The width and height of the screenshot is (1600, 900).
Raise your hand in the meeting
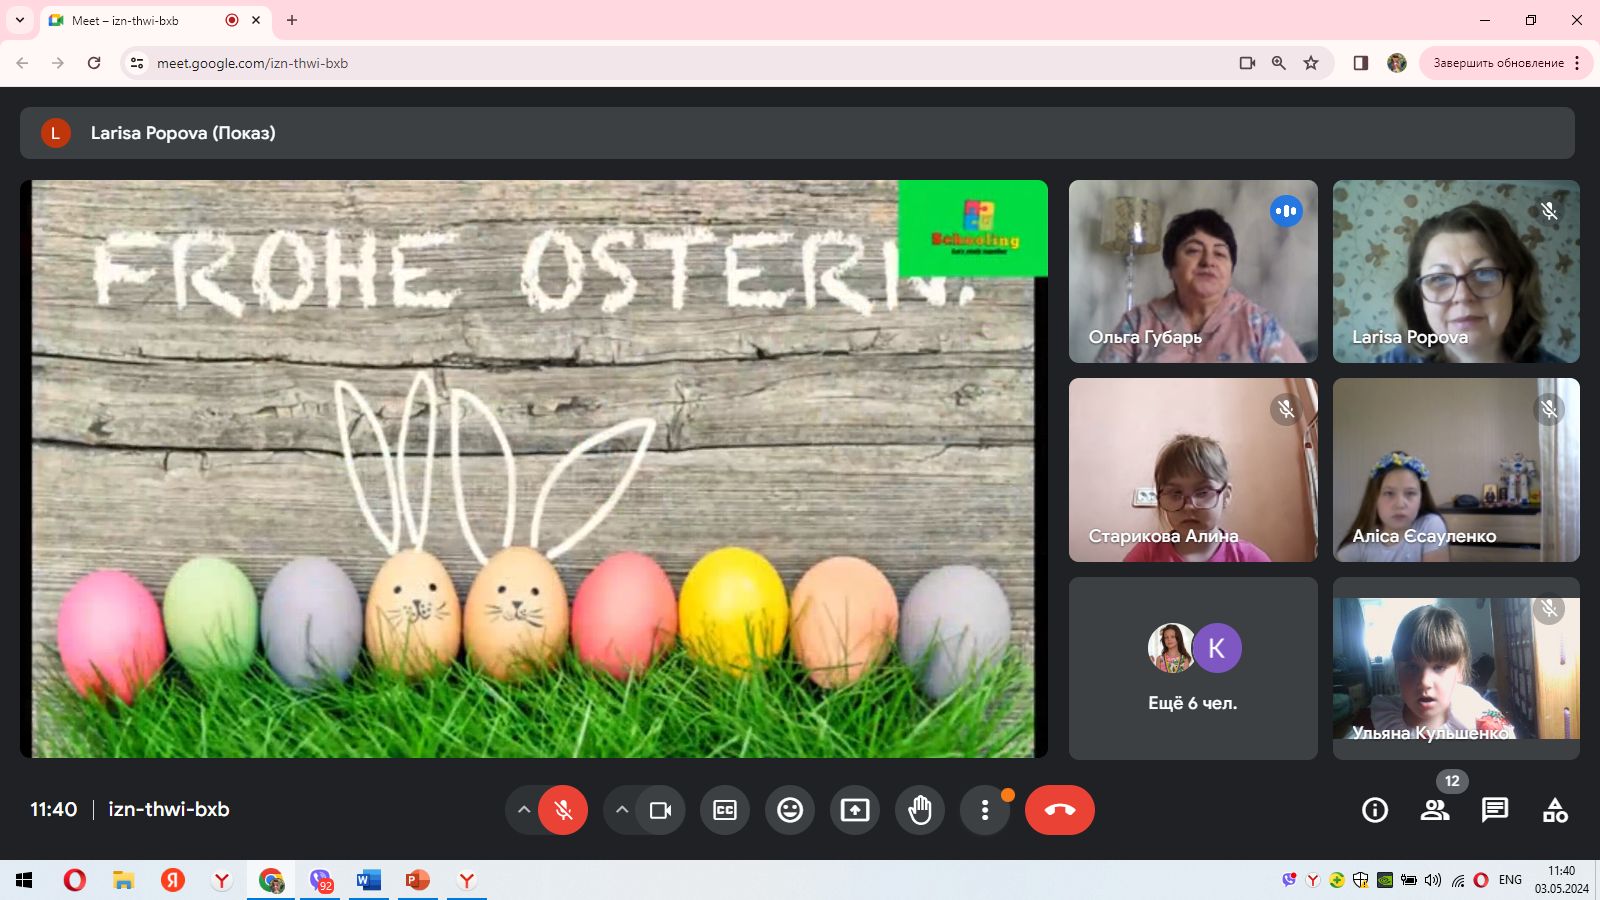920,810
